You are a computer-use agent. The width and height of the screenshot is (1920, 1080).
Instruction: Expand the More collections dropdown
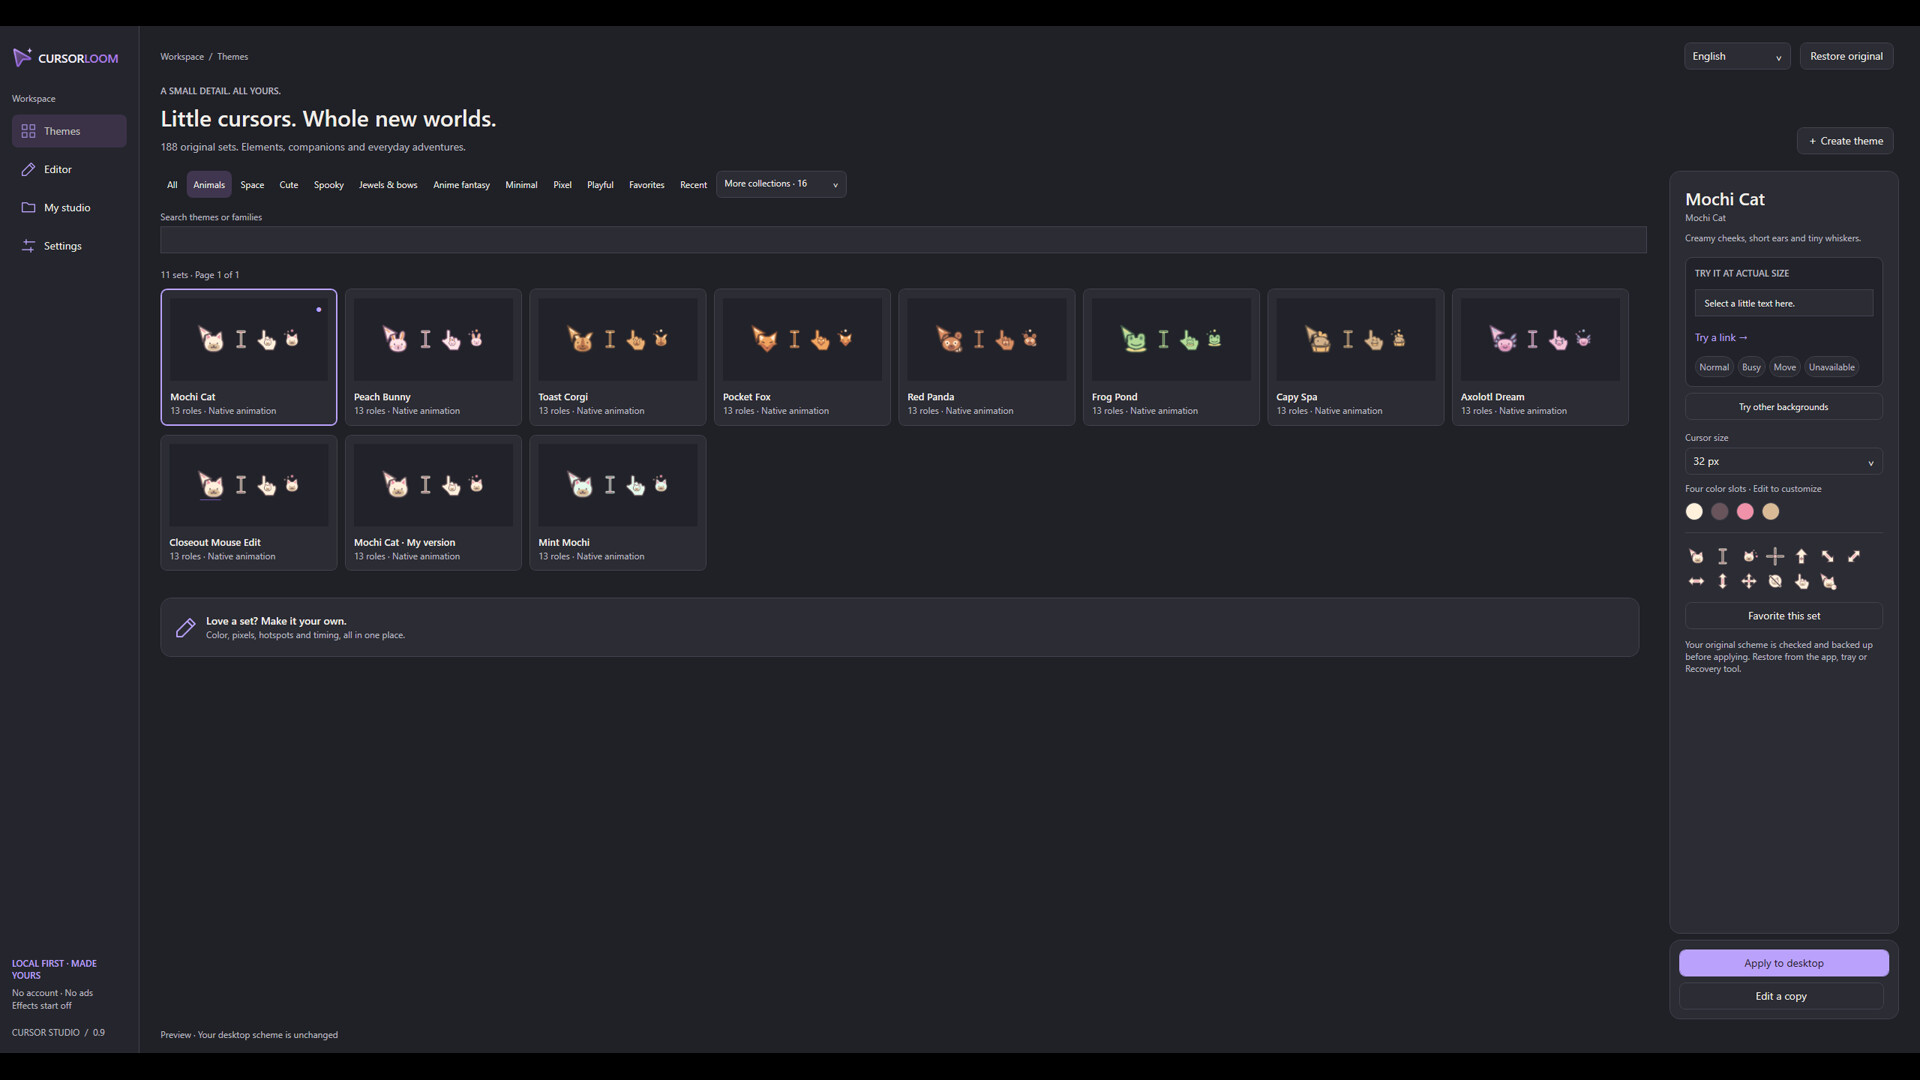[781, 184]
